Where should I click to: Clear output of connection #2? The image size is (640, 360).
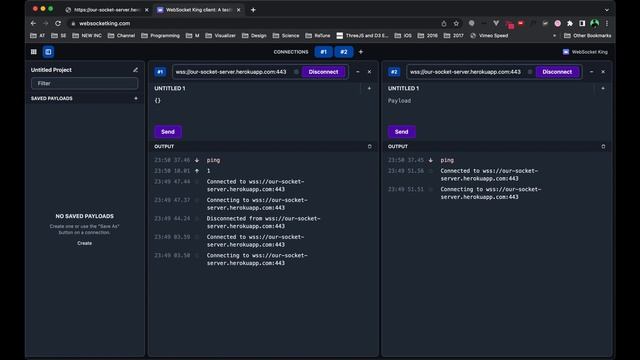(x=603, y=146)
